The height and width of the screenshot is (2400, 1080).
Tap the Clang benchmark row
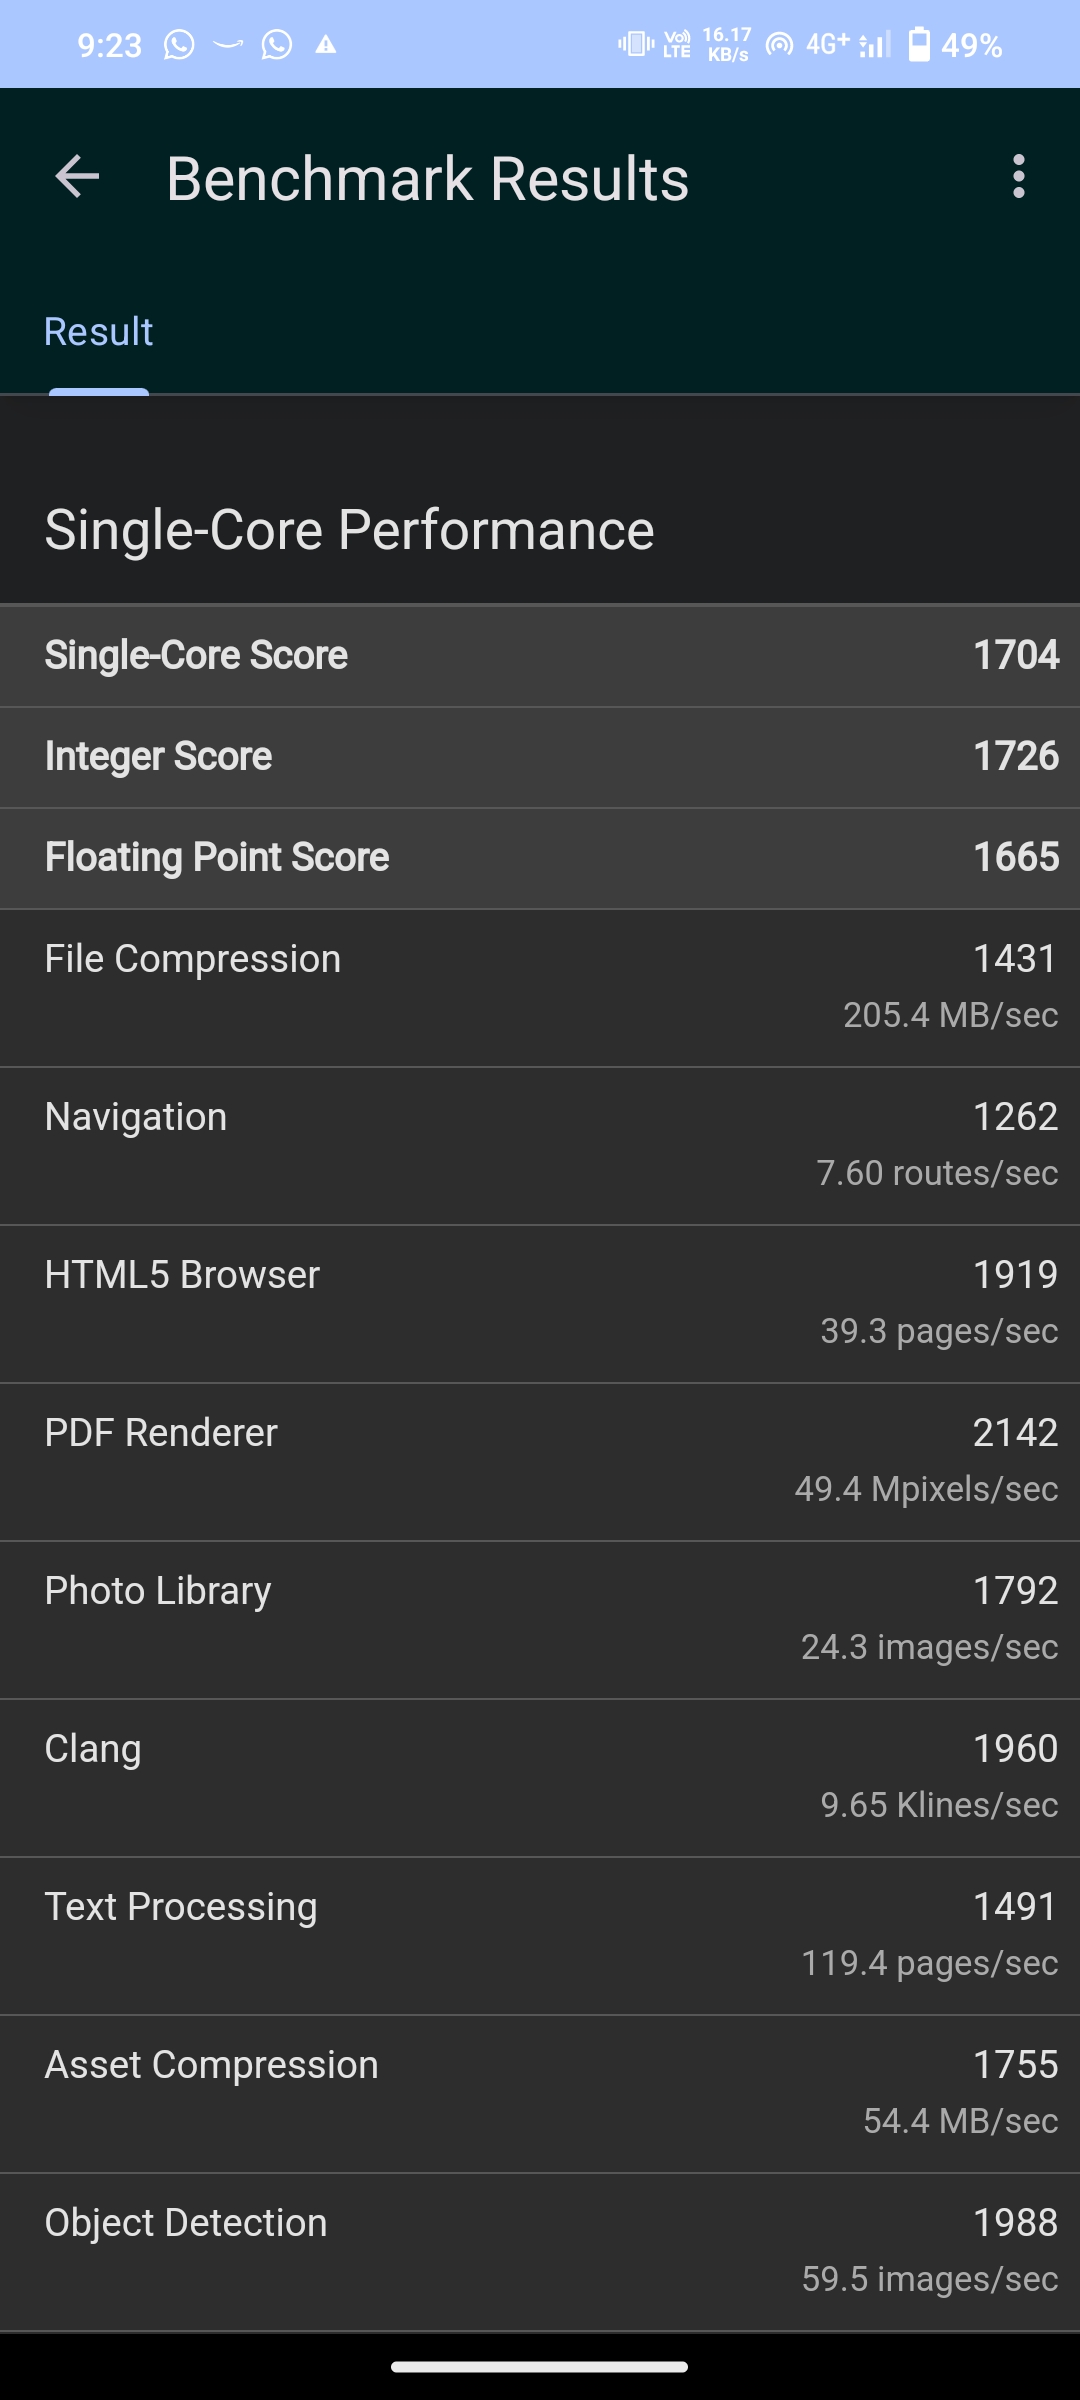pyautogui.click(x=540, y=1777)
